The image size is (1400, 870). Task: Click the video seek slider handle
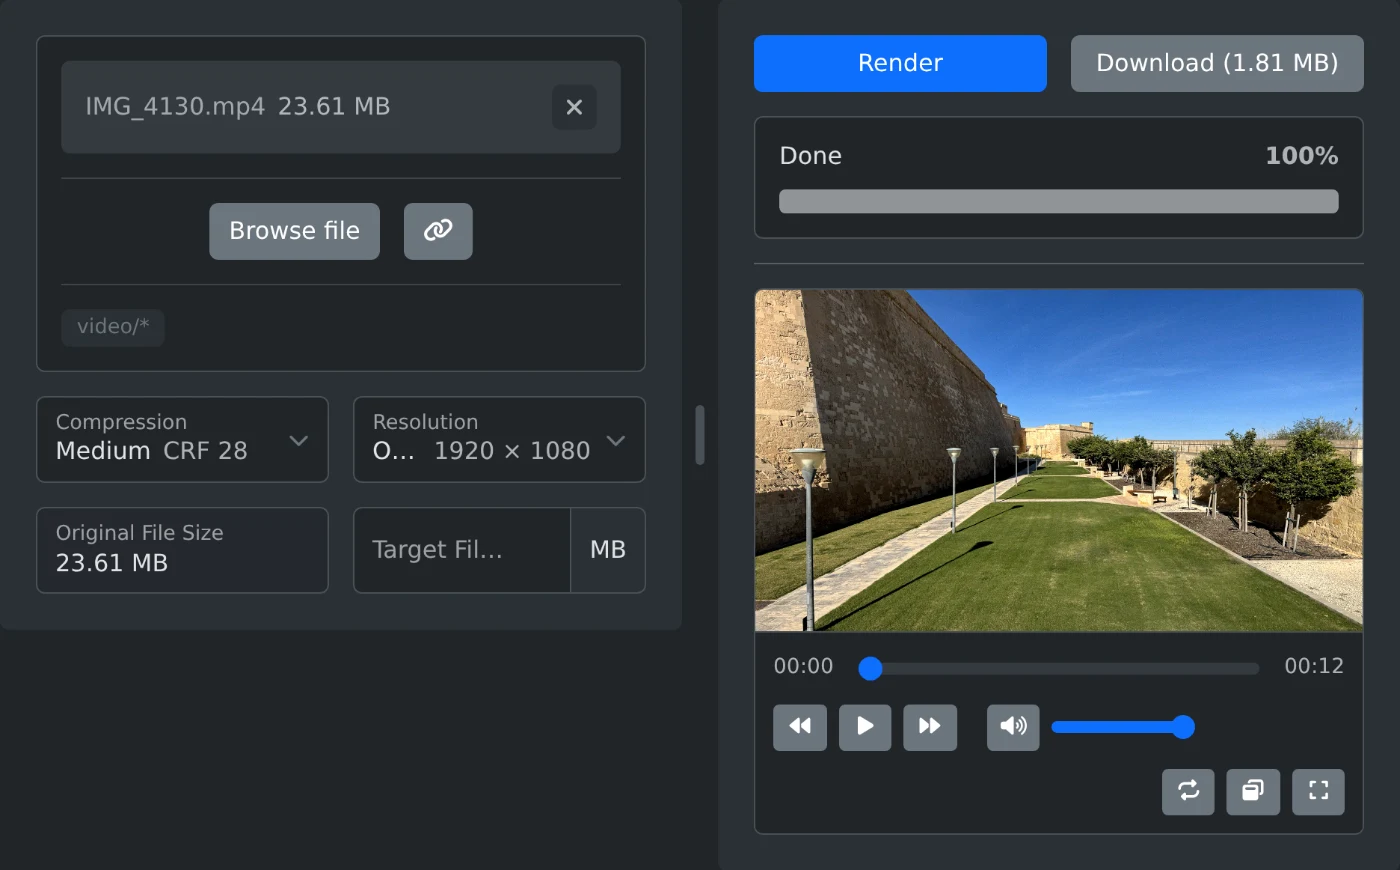point(870,669)
